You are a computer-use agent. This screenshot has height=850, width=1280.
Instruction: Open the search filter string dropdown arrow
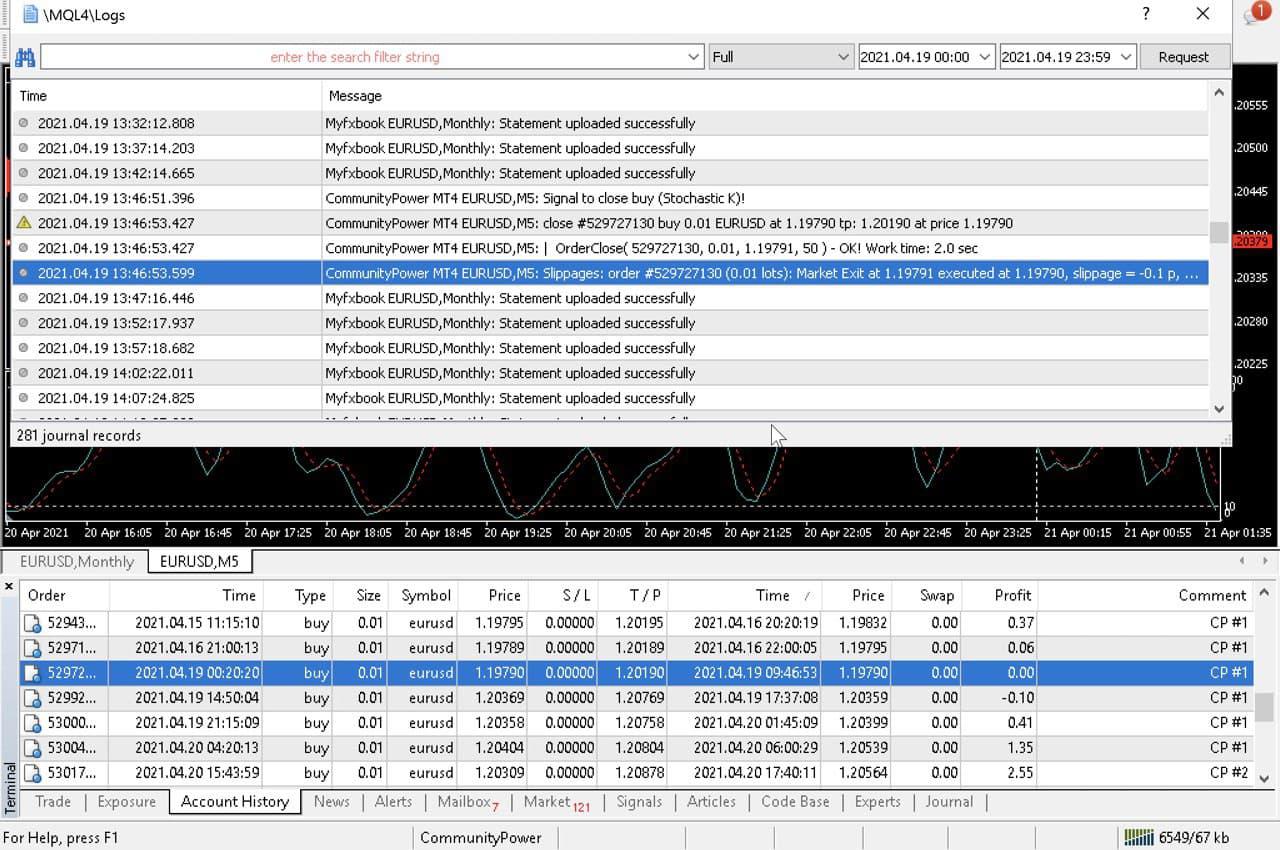694,57
